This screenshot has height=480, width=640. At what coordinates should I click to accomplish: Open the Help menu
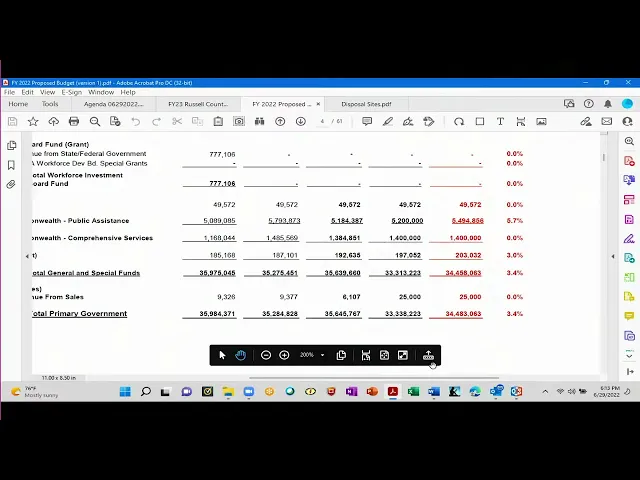pyautogui.click(x=128, y=92)
